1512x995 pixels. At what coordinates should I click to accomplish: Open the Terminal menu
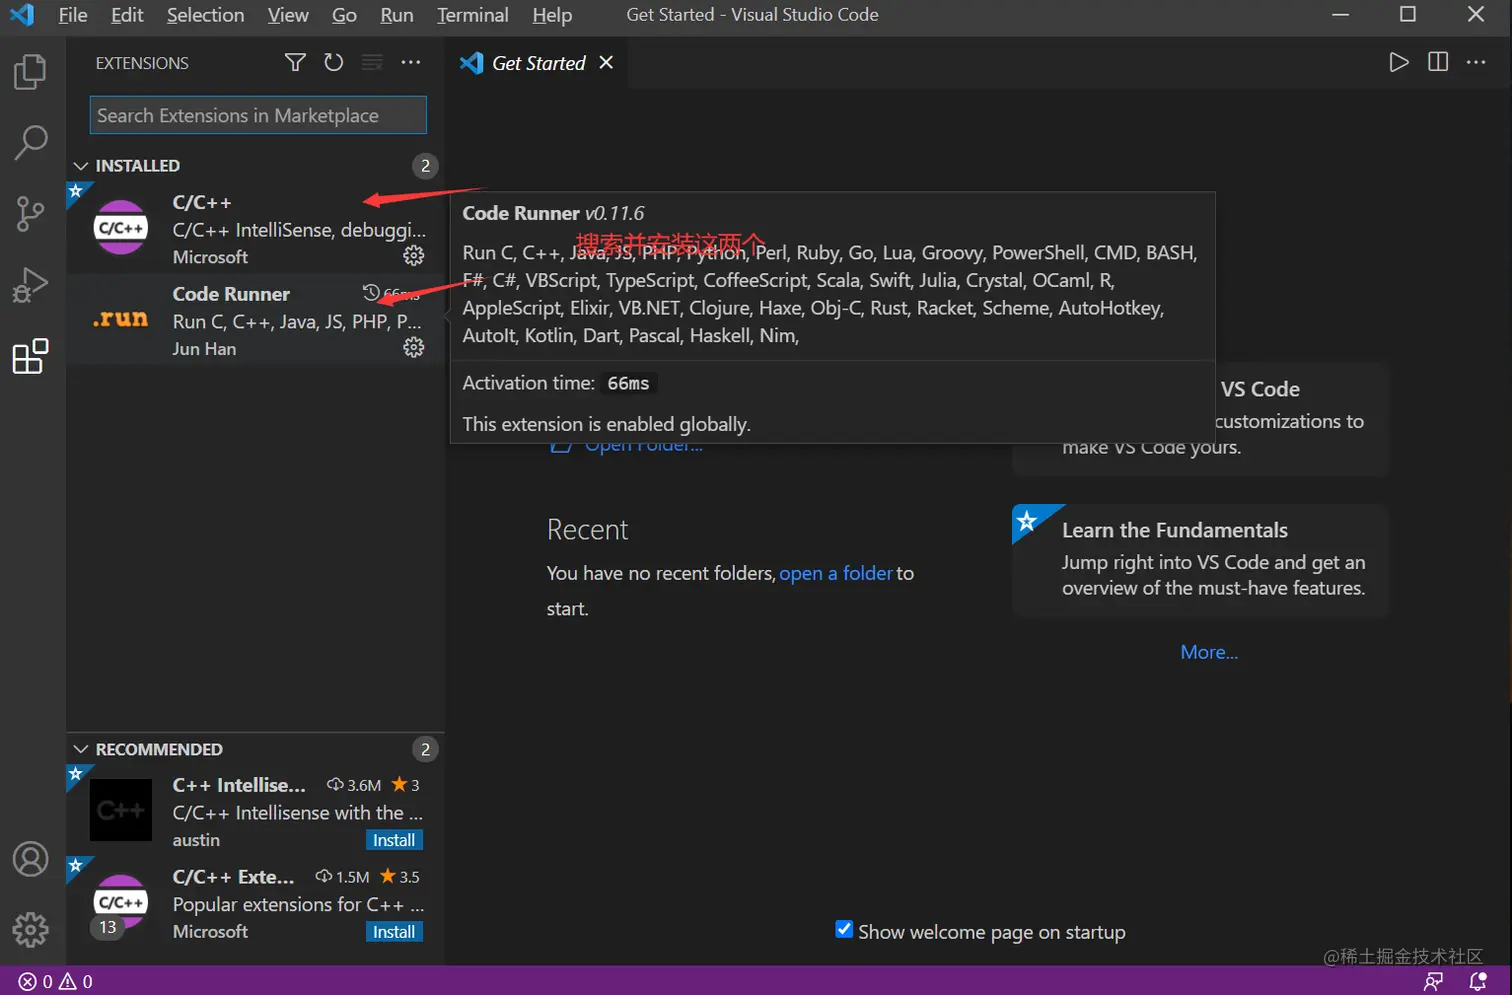(x=473, y=15)
